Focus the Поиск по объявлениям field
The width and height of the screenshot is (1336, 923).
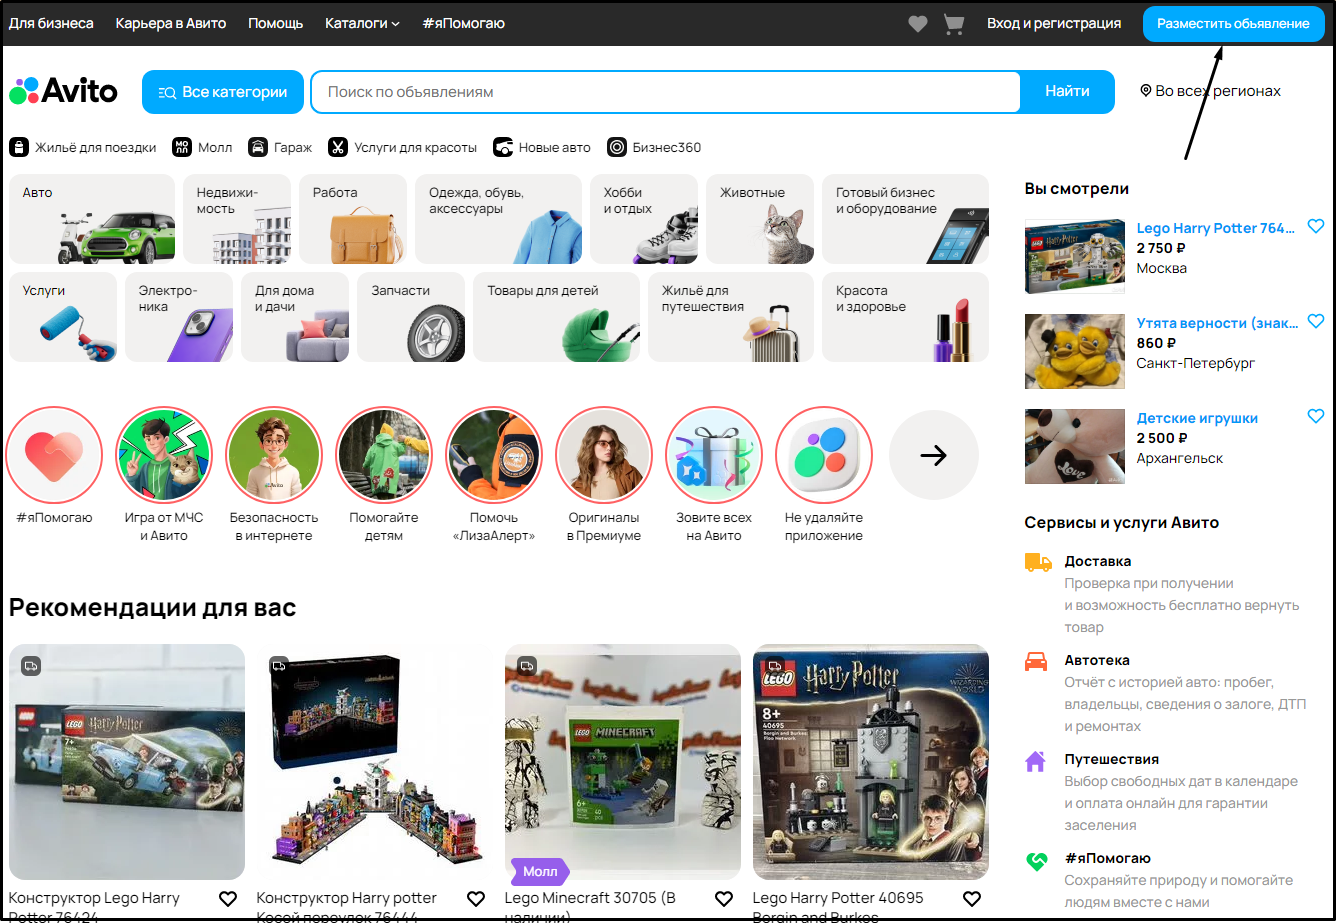pos(666,92)
